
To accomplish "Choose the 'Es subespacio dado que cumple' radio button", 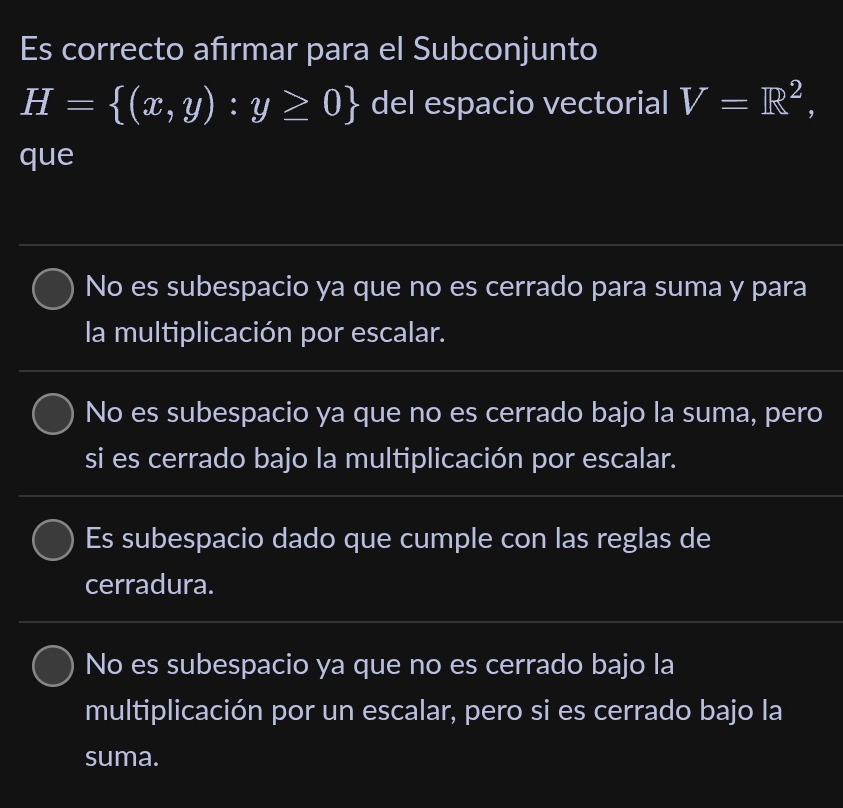I will click(x=53, y=540).
